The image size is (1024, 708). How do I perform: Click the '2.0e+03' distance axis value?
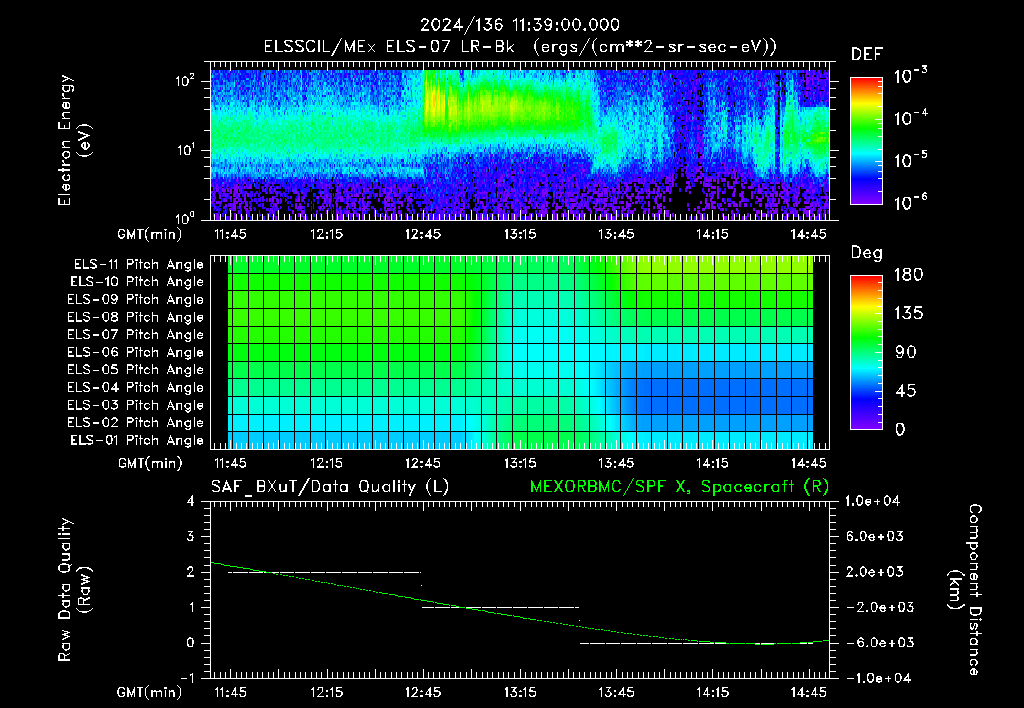click(875, 571)
